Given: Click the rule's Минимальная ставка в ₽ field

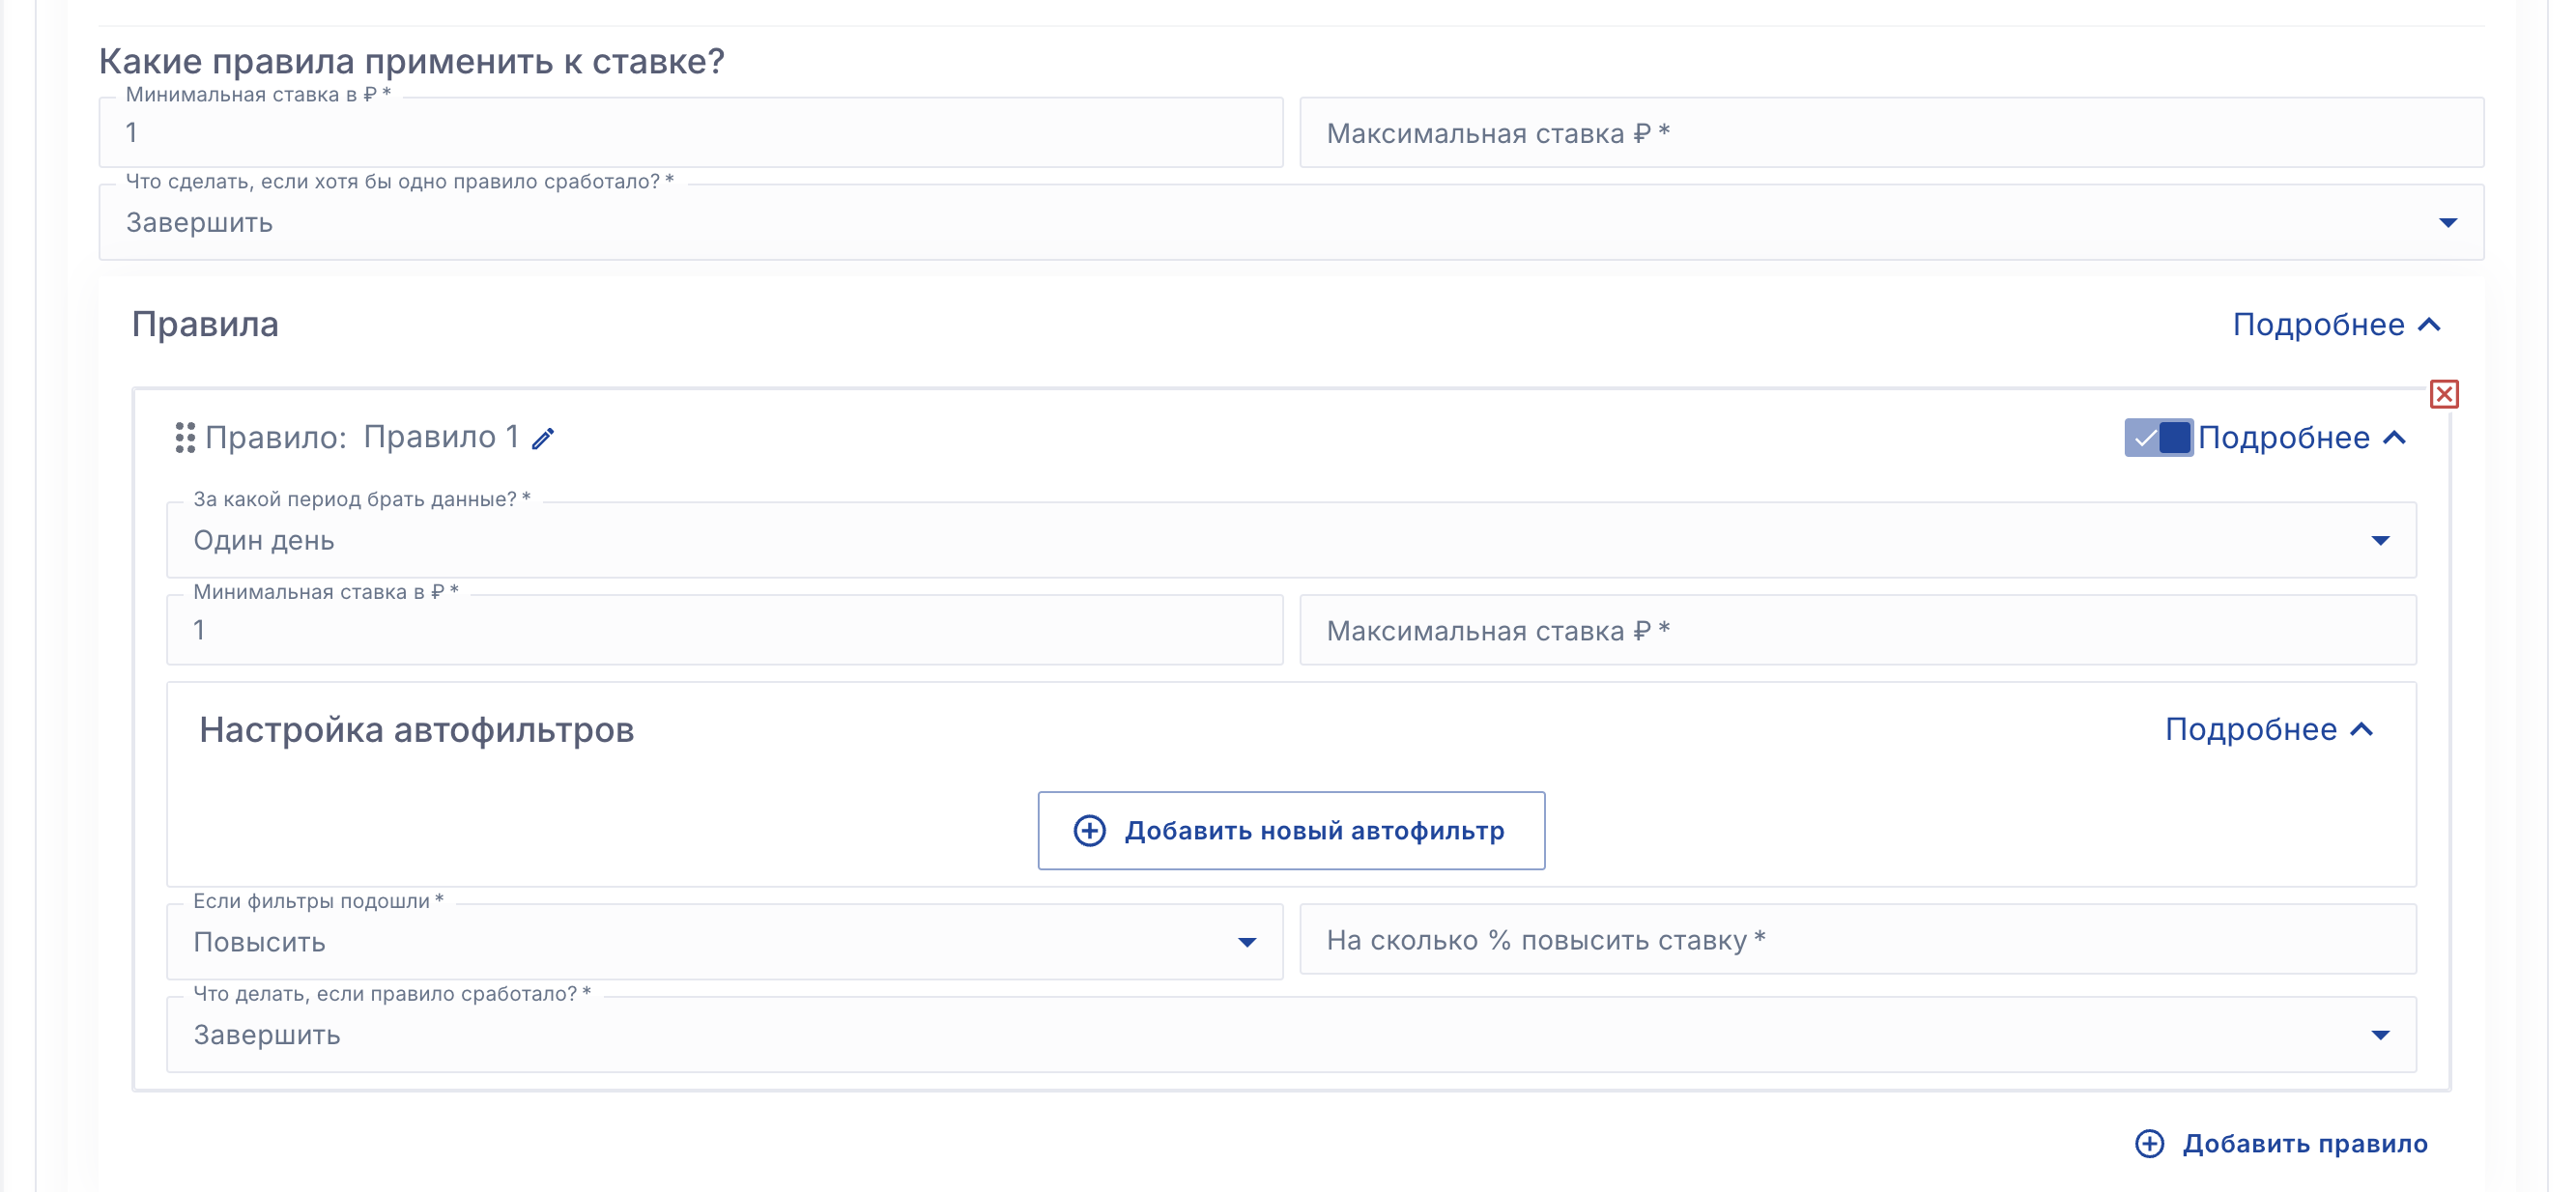Looking at the screenshot, I should coord(724,630).
